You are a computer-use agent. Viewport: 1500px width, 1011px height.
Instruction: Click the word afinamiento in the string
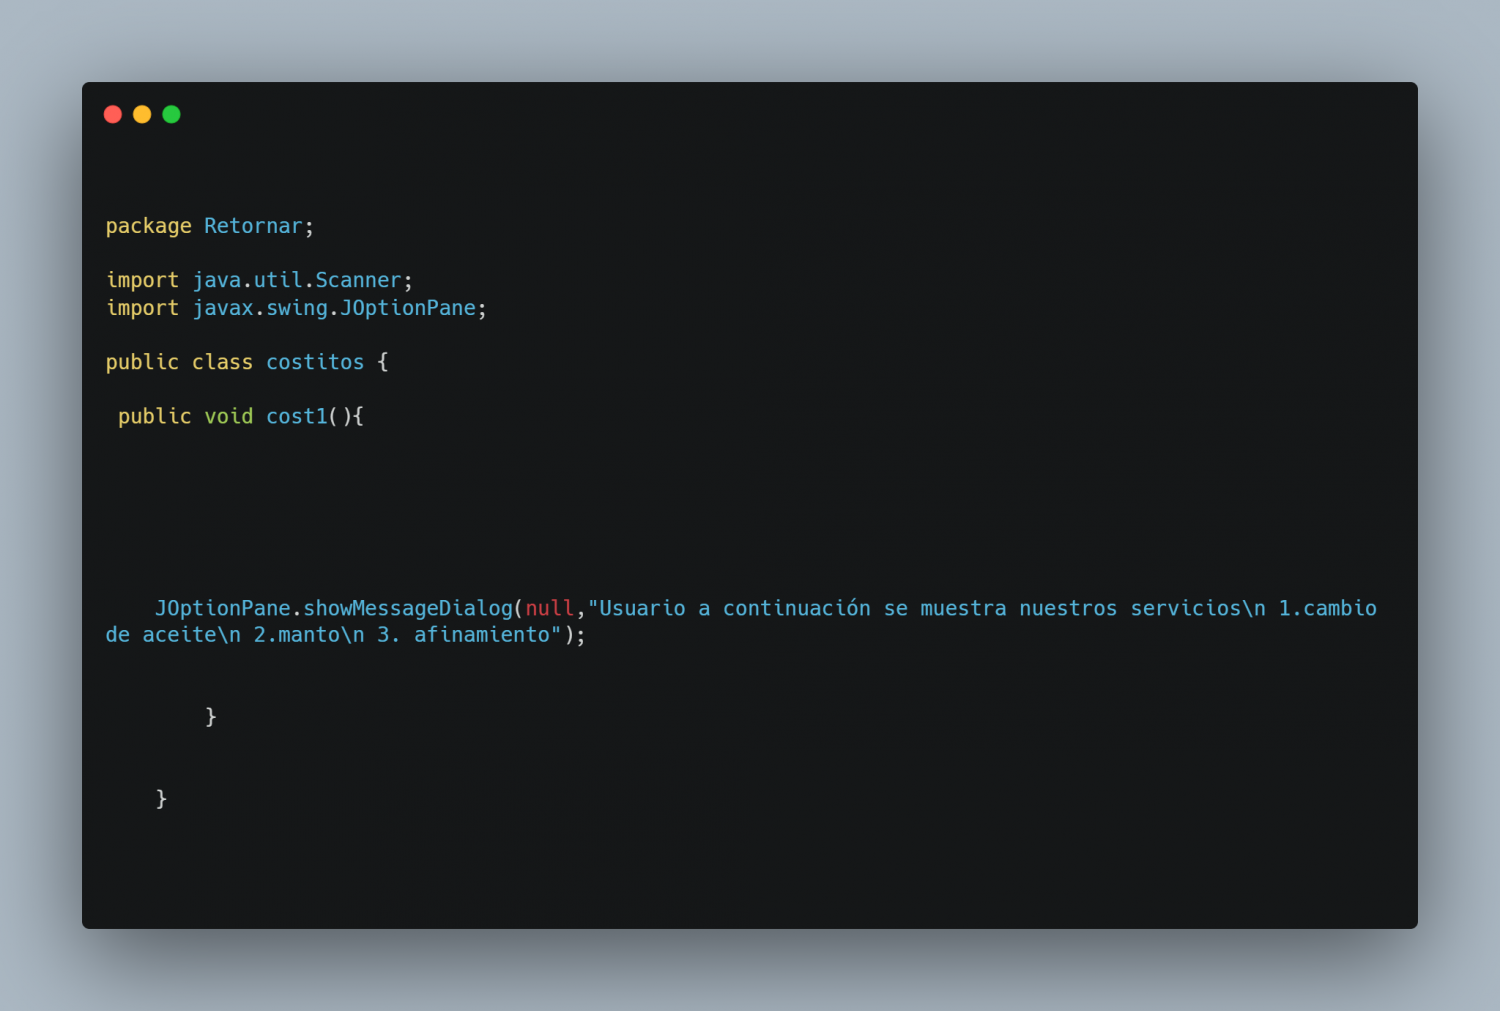click(482, 634)
